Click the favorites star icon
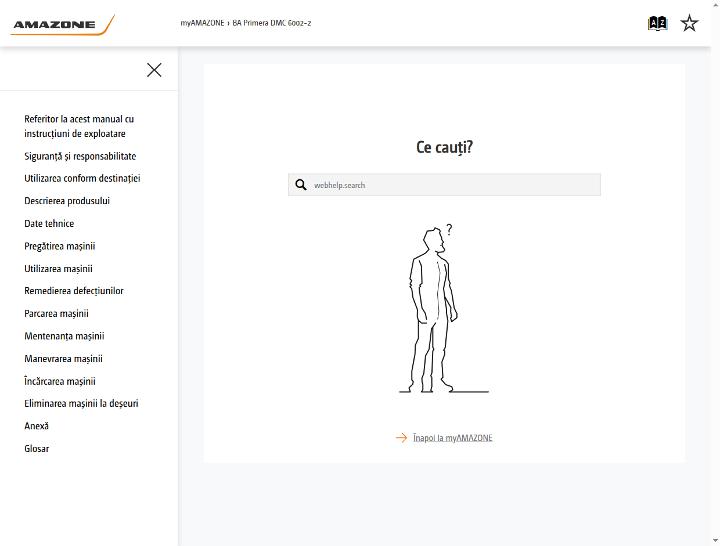 [x=689, y=23]
